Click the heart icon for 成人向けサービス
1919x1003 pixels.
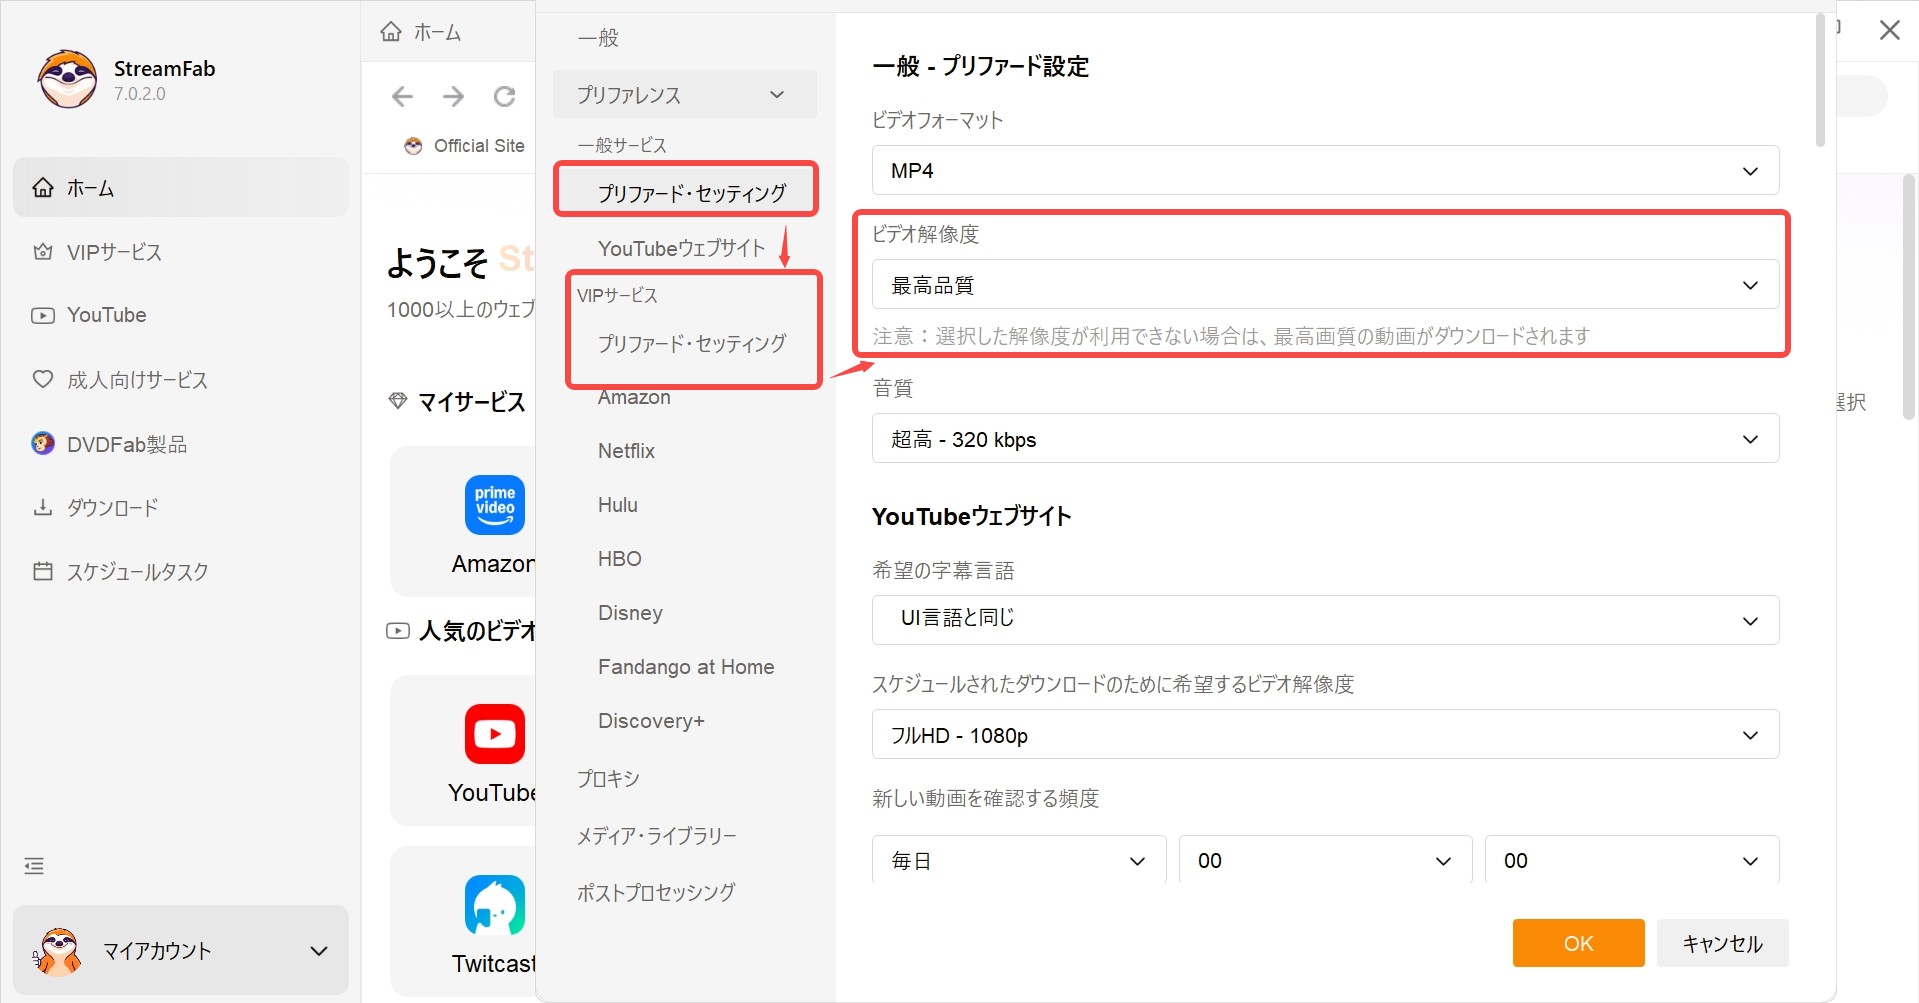[43, 379]
